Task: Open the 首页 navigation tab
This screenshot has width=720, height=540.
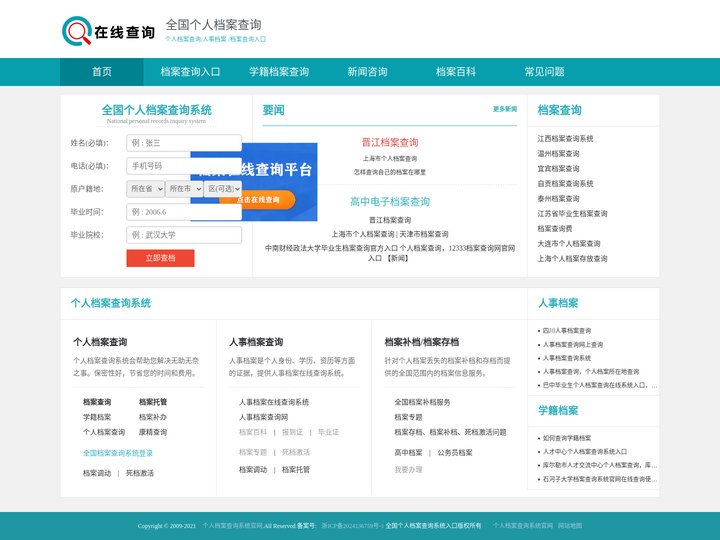Action: coord(101,72)
